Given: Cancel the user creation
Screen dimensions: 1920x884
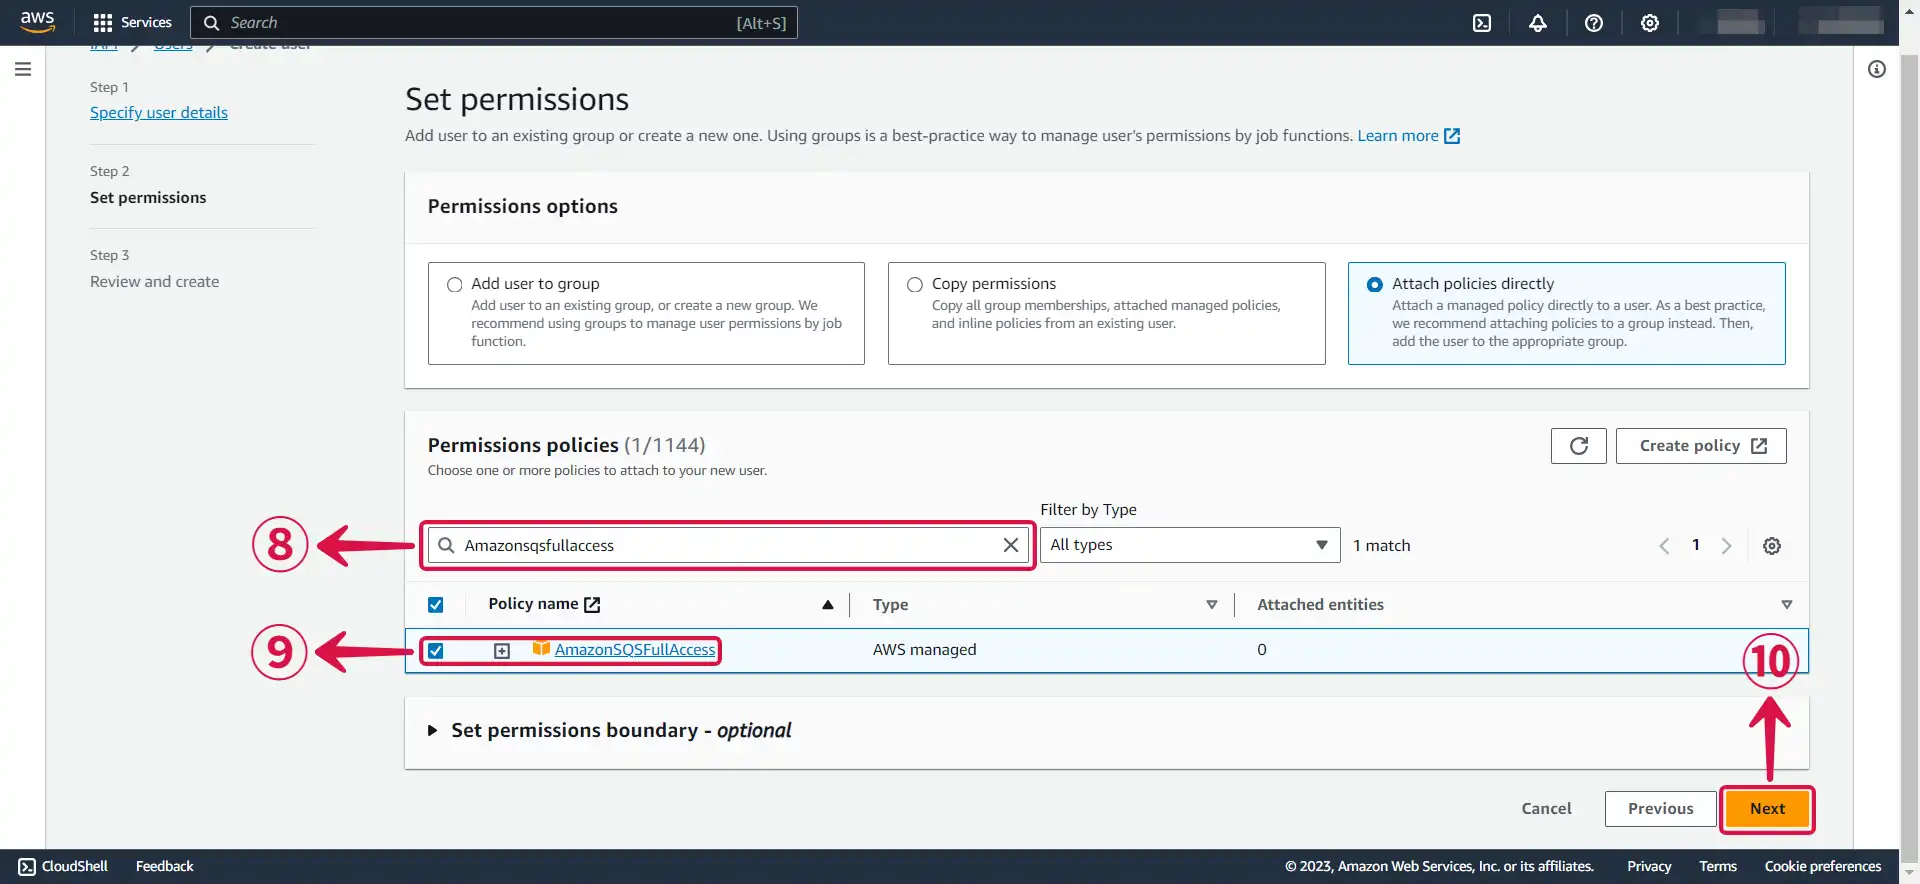Looking at the screenshot, I should tap(1546, 809).
